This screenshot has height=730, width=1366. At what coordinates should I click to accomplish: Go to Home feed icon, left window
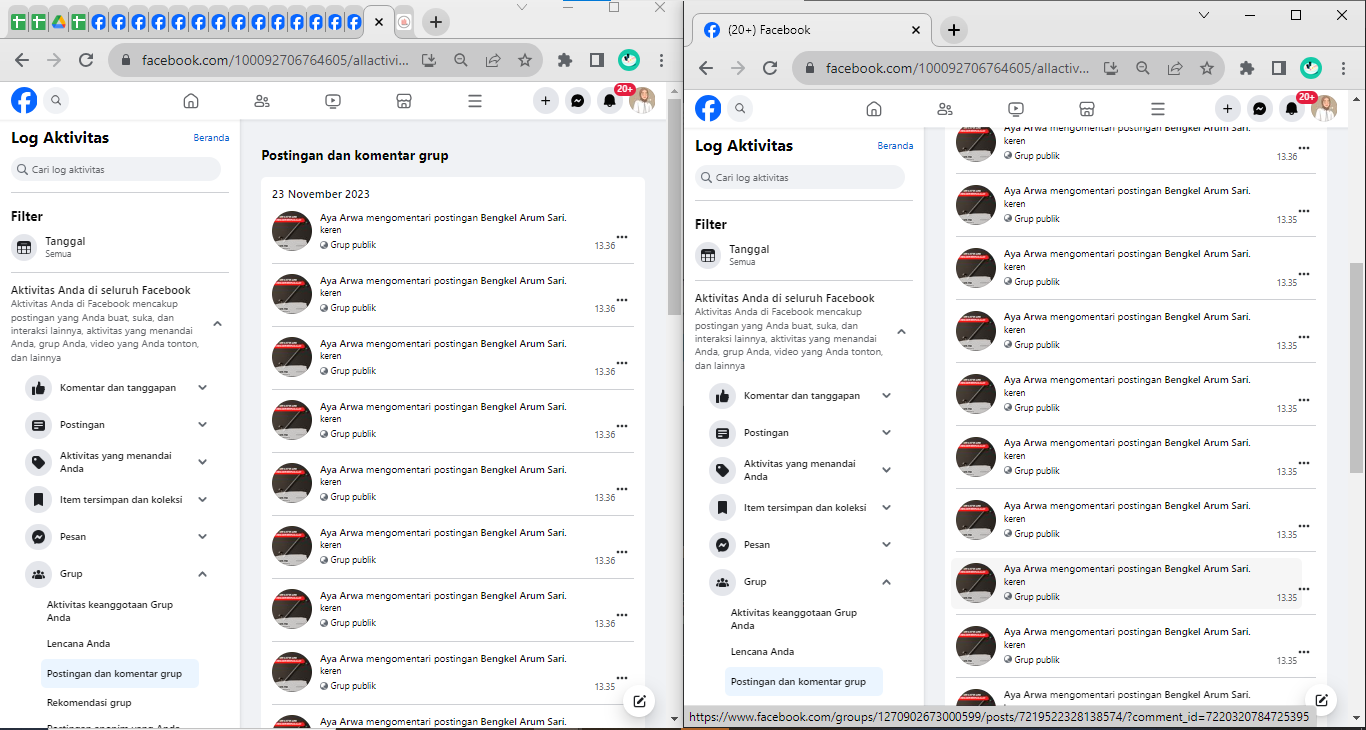point(191,100)
